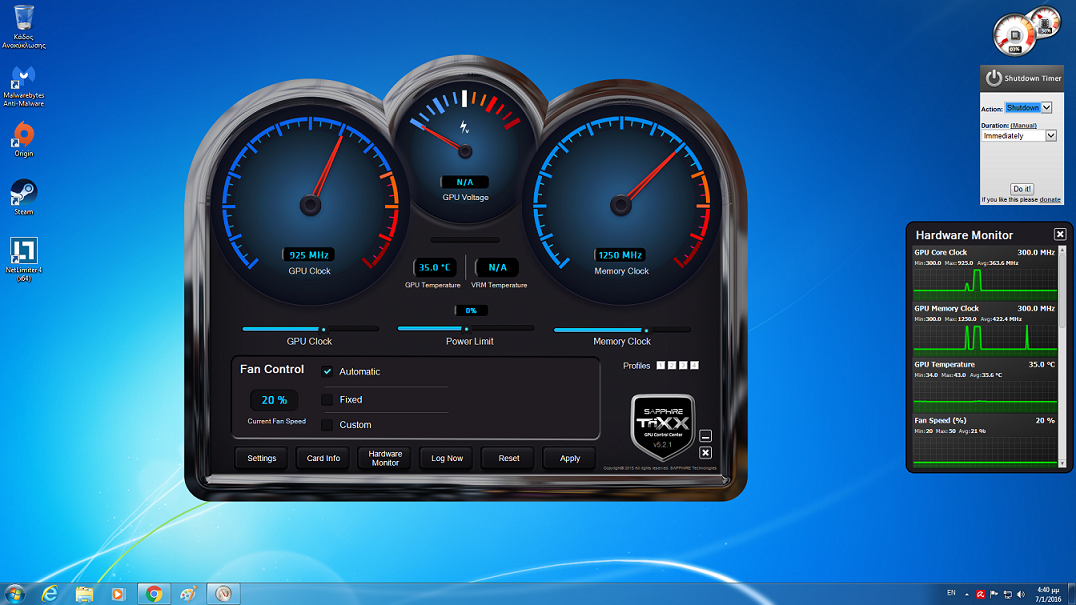Select profile 4
1076x605 pixels.
694,366
